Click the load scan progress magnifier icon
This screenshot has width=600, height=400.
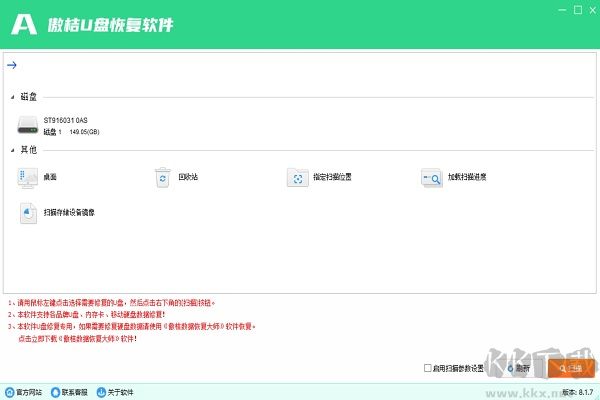tap(432, 178)
